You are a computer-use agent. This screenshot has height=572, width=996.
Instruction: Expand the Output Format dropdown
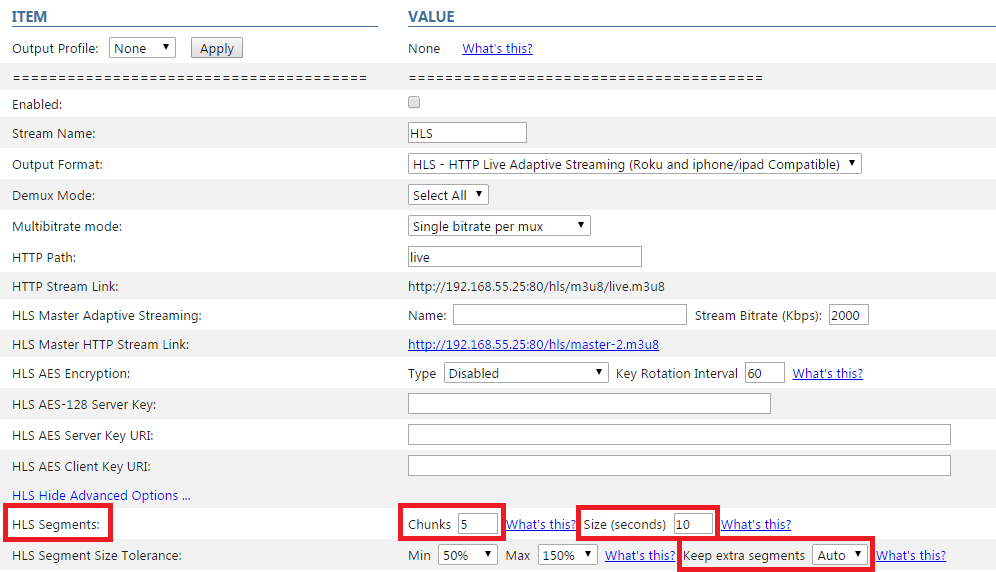tap(635, 164)
